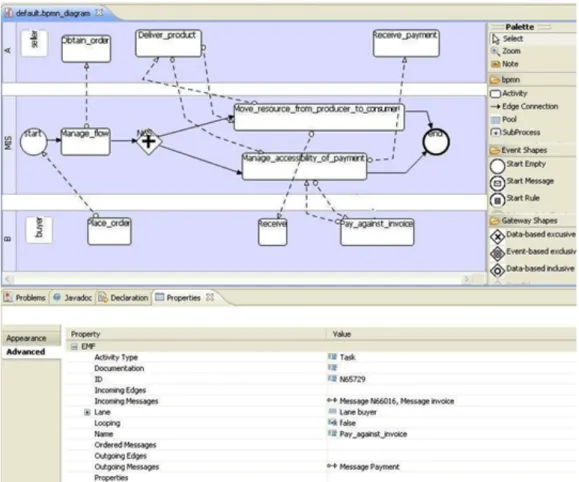This screenshot has width=579, height=482.
Task: Select the Data-based inclusive gateway
Action: tap(533, 269)
